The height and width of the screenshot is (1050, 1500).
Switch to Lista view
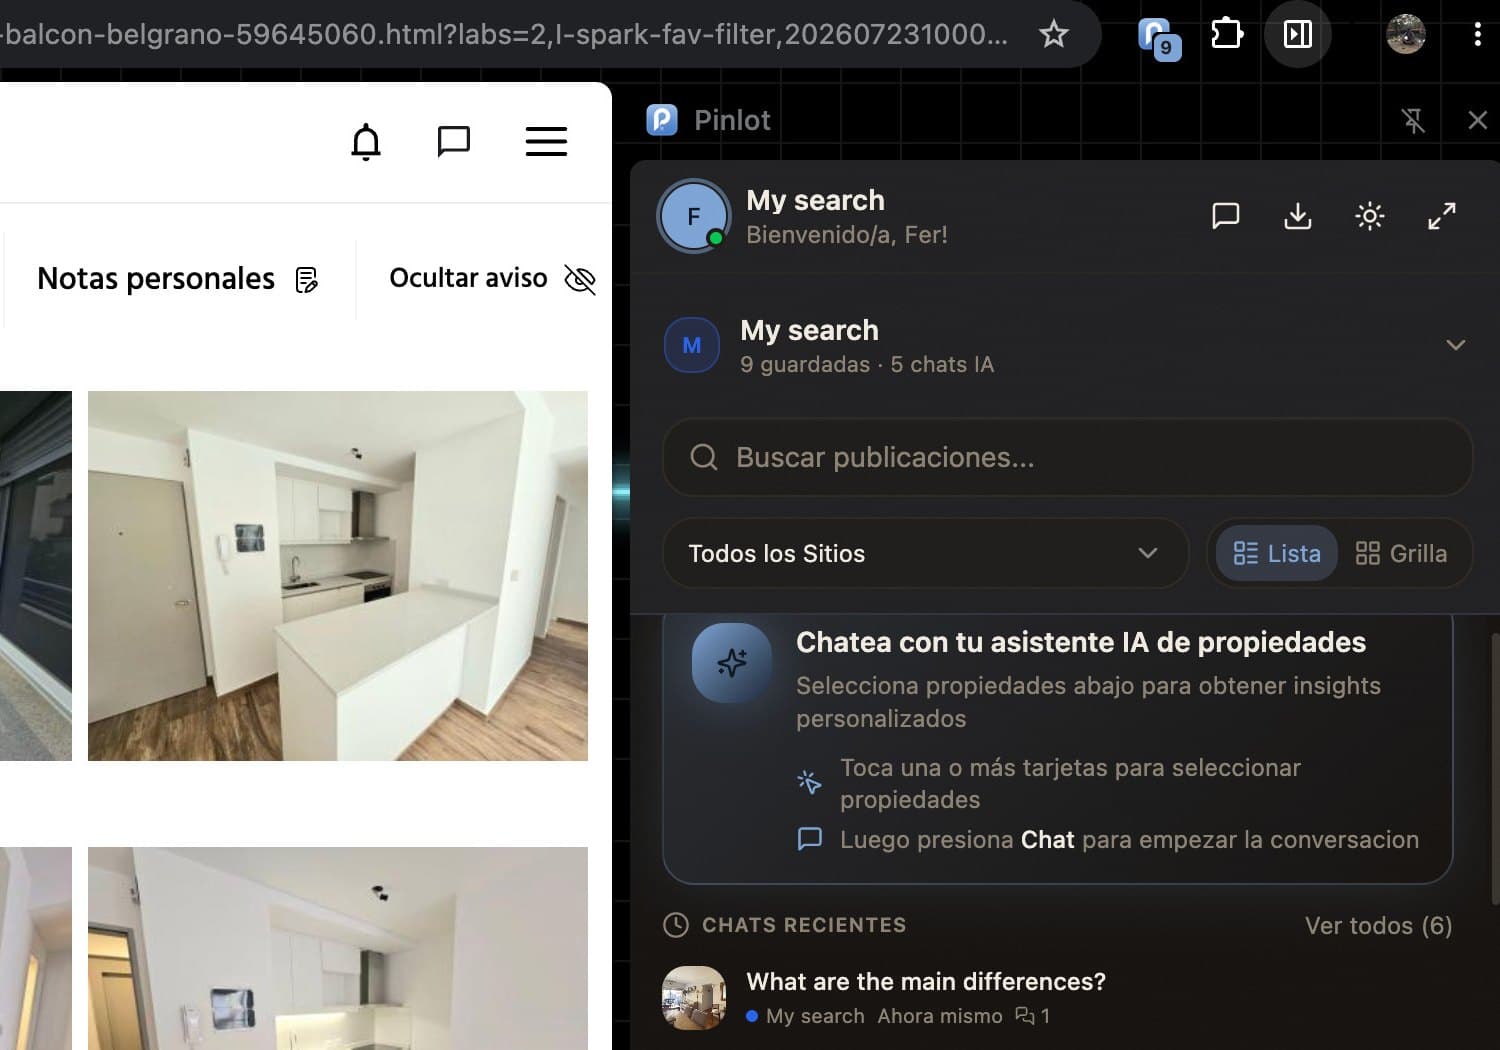[x=1276, y=553]
